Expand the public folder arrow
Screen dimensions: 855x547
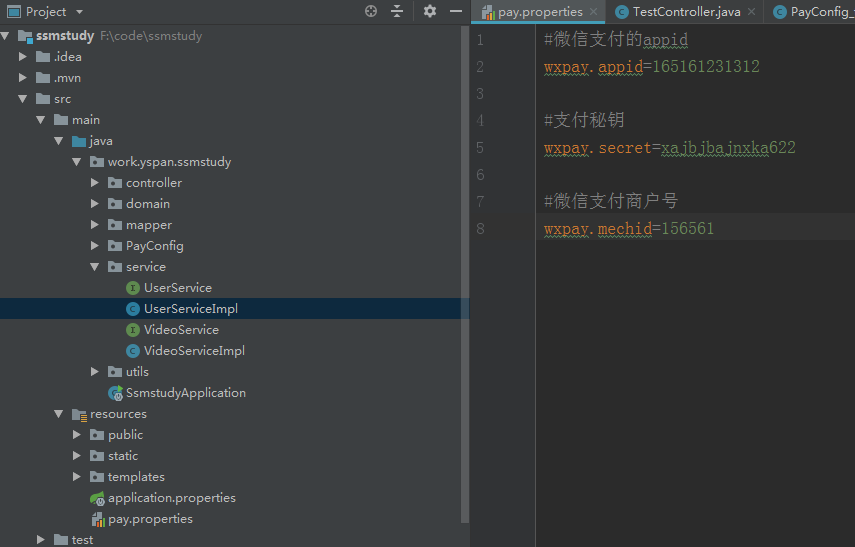point(77,435)
